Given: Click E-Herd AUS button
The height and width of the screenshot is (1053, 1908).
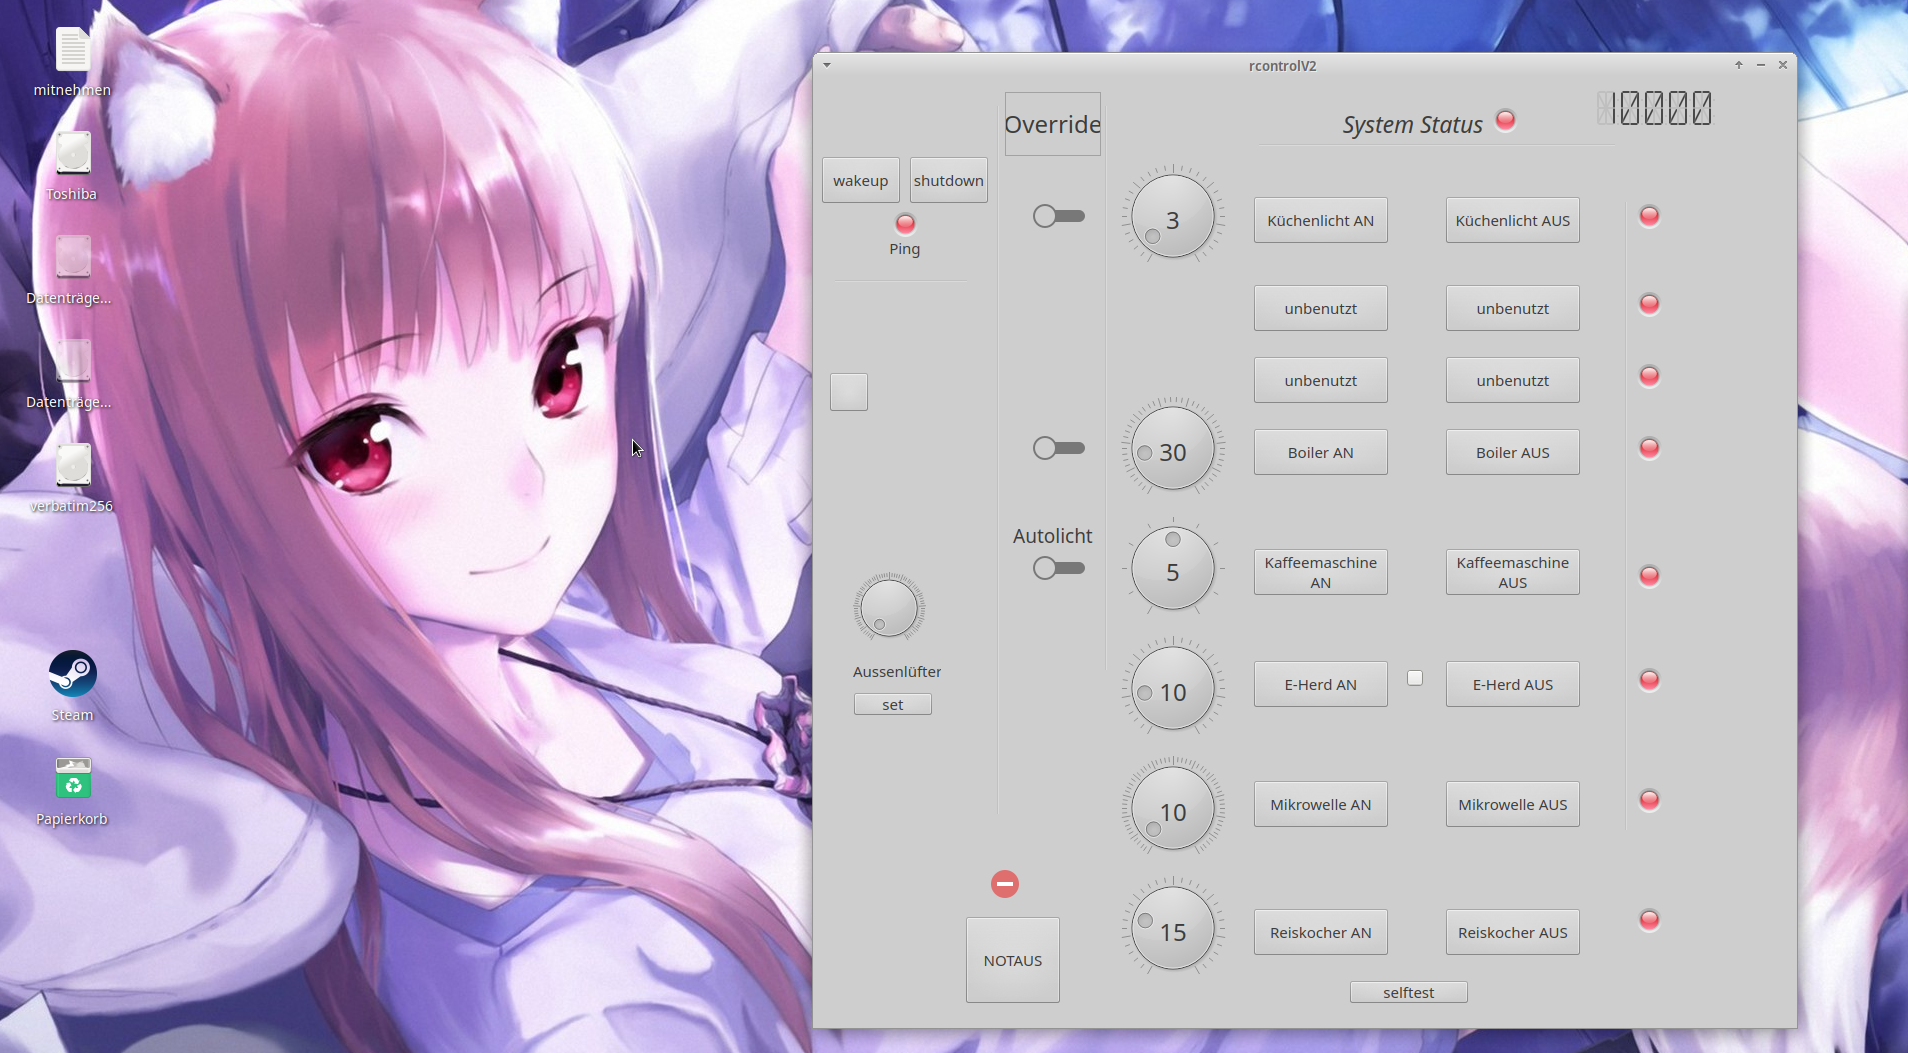Looking at the screenshot, I should click(1513, 684).
